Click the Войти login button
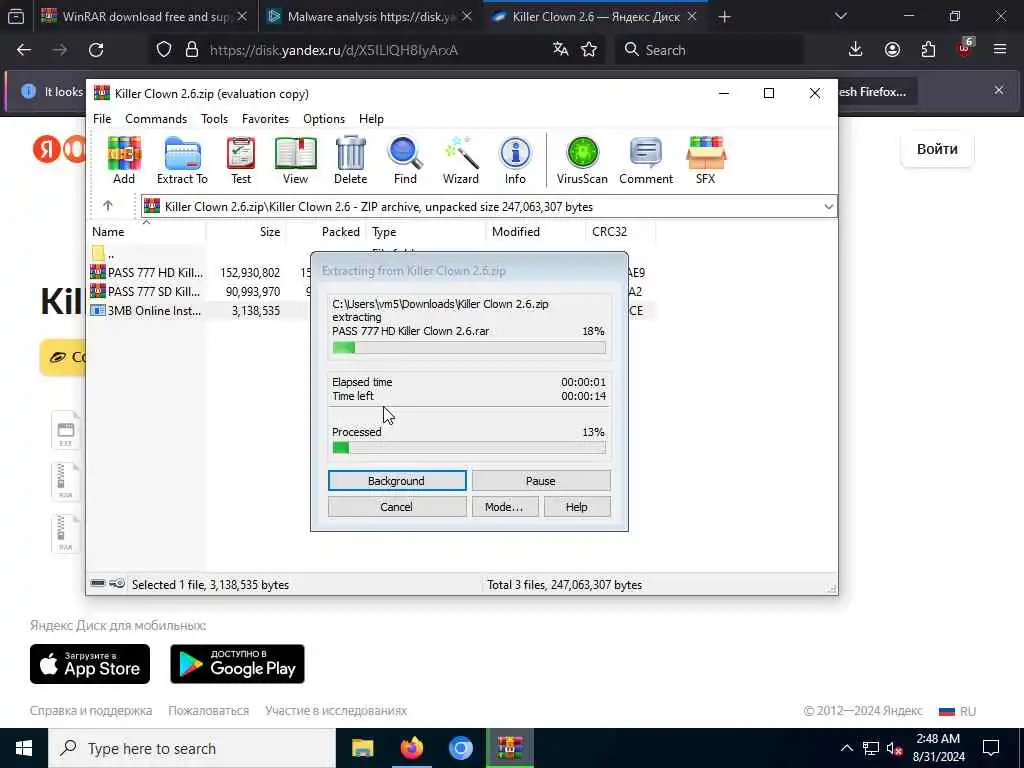Viewport: 1024px width, 768px height. point(937,149)
